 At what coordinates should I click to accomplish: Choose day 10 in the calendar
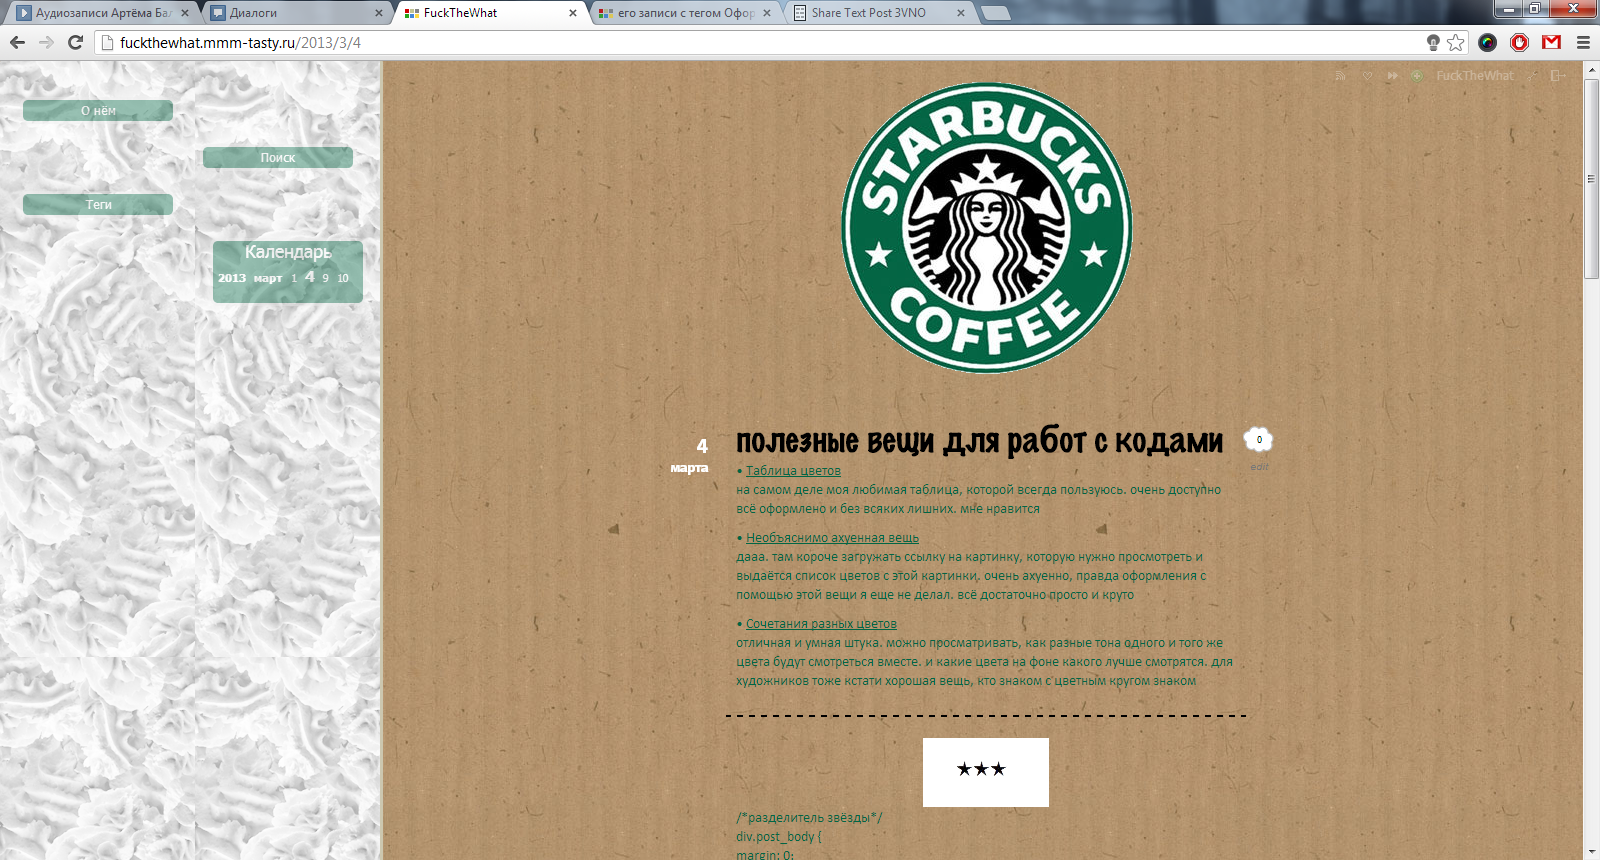point(343,279)
